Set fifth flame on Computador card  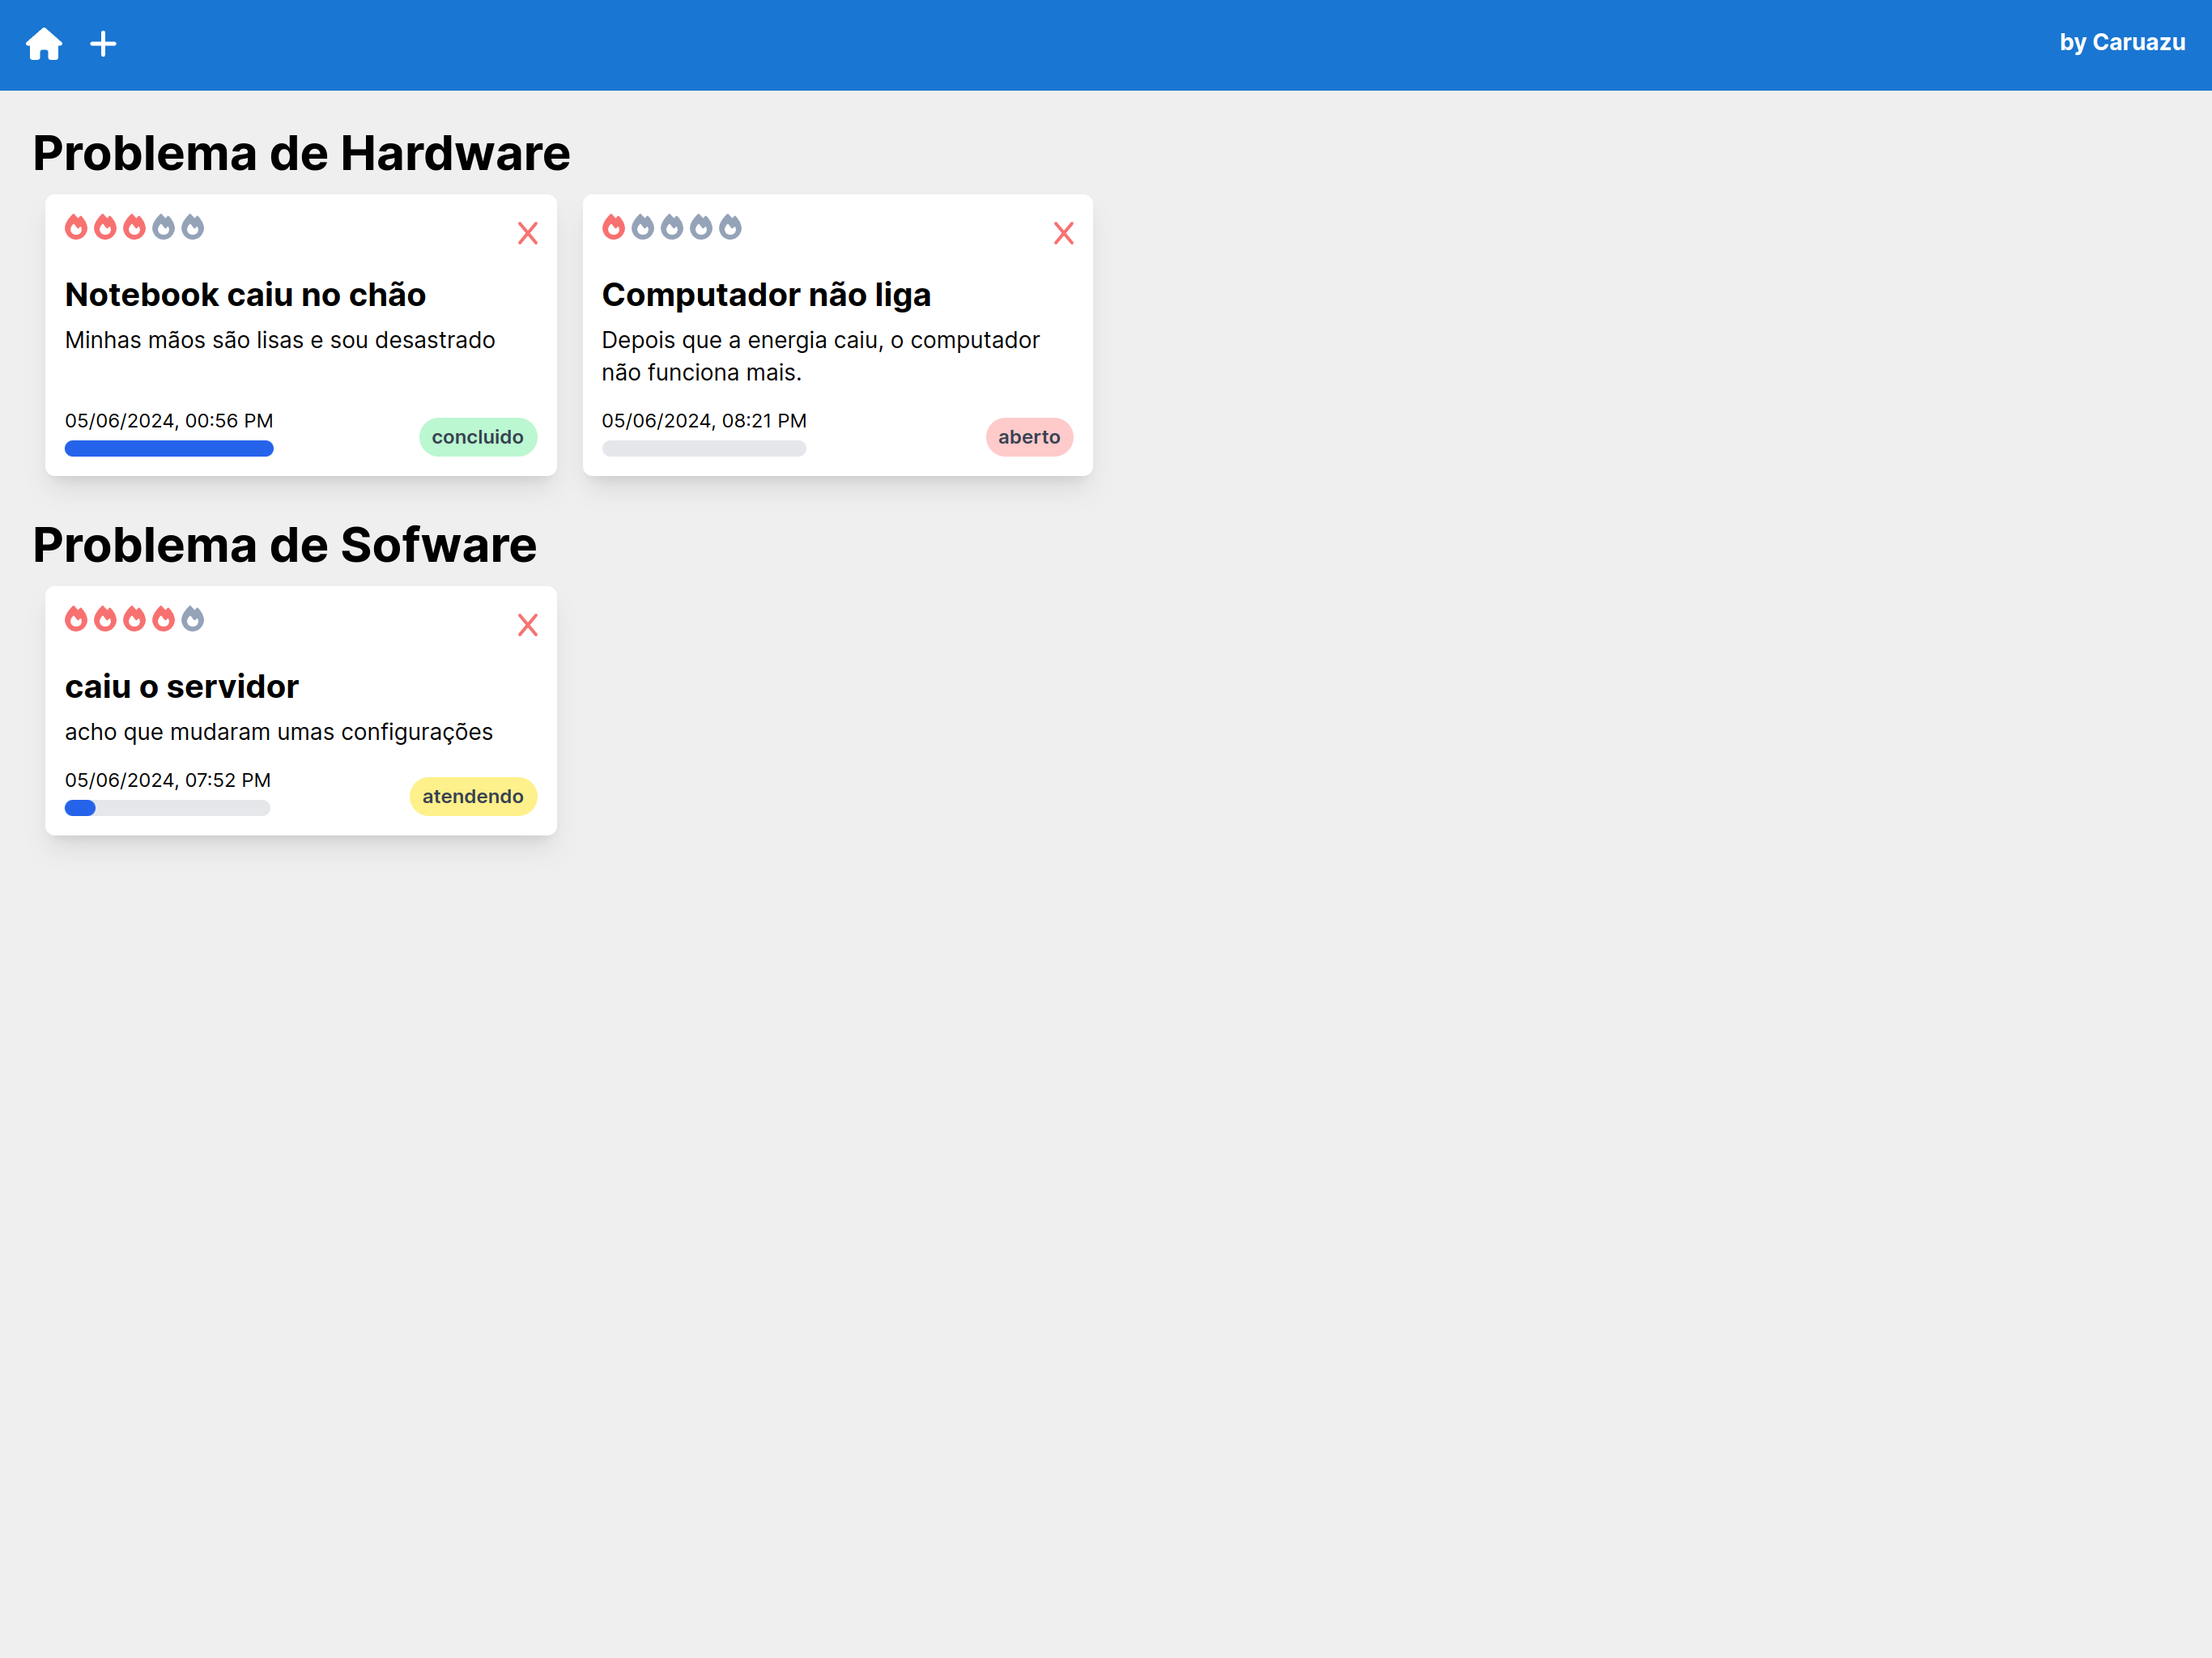click(731, 227)
